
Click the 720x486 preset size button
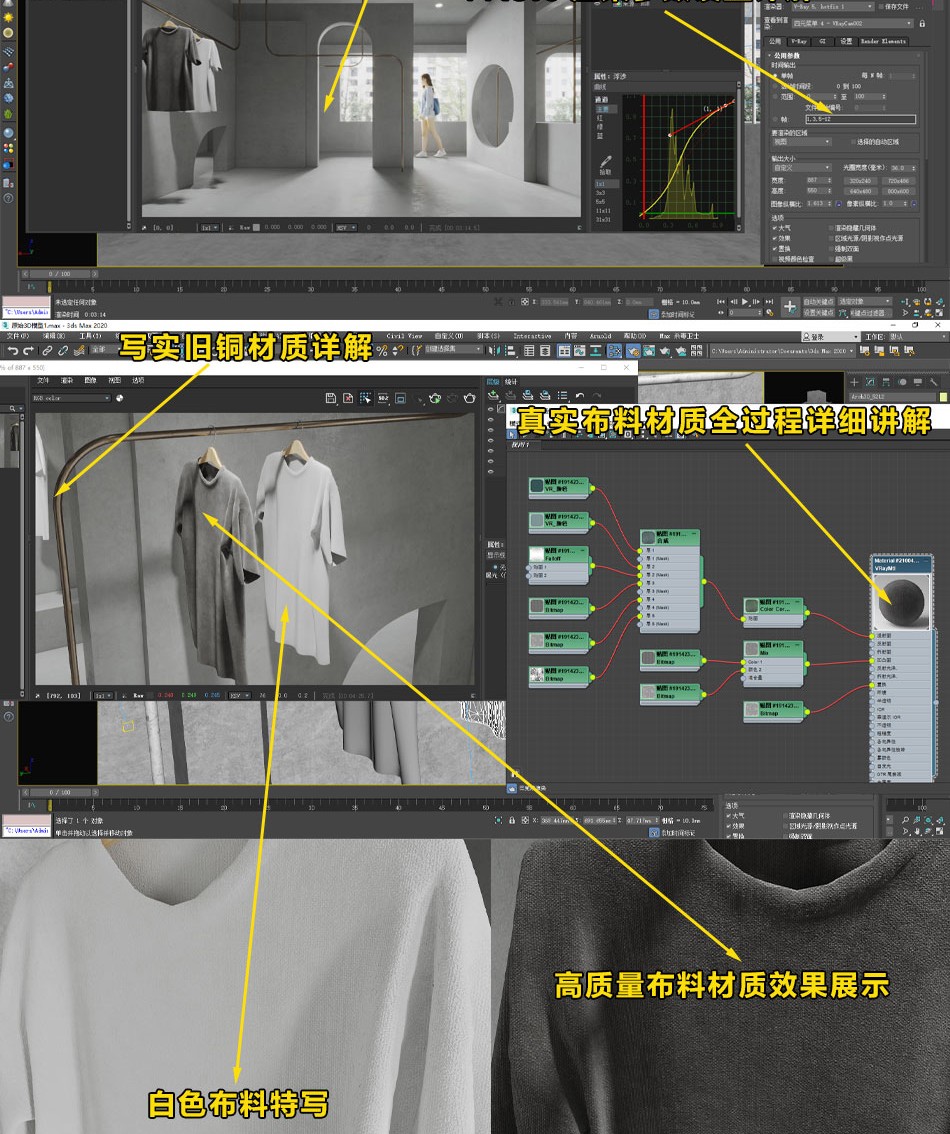click(x=898, y=181)
